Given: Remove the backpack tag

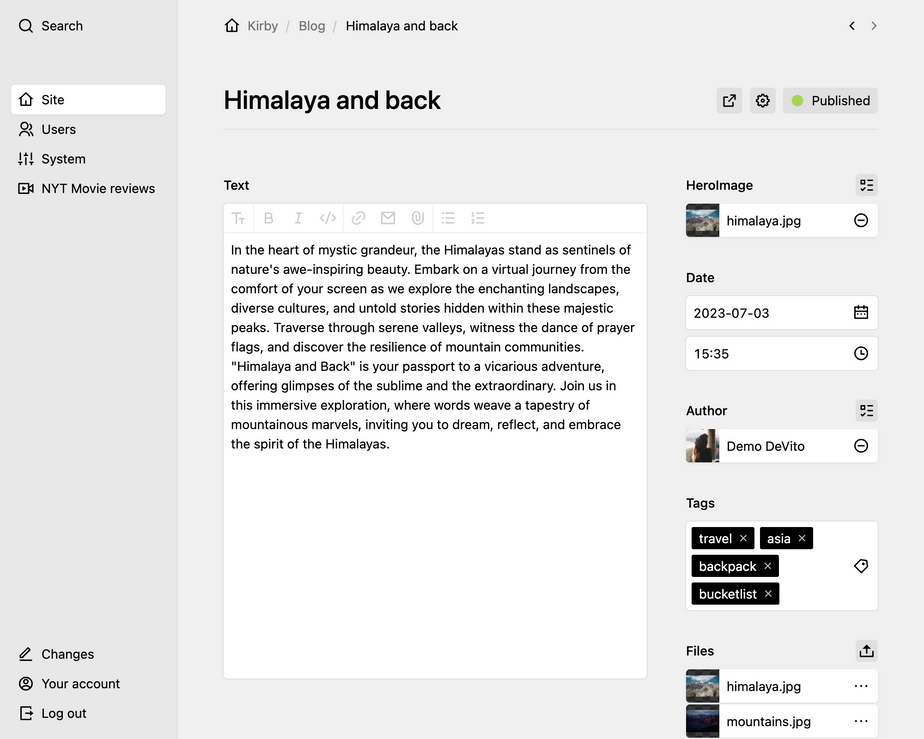Looking at the screenshot, I should [768, 567].
